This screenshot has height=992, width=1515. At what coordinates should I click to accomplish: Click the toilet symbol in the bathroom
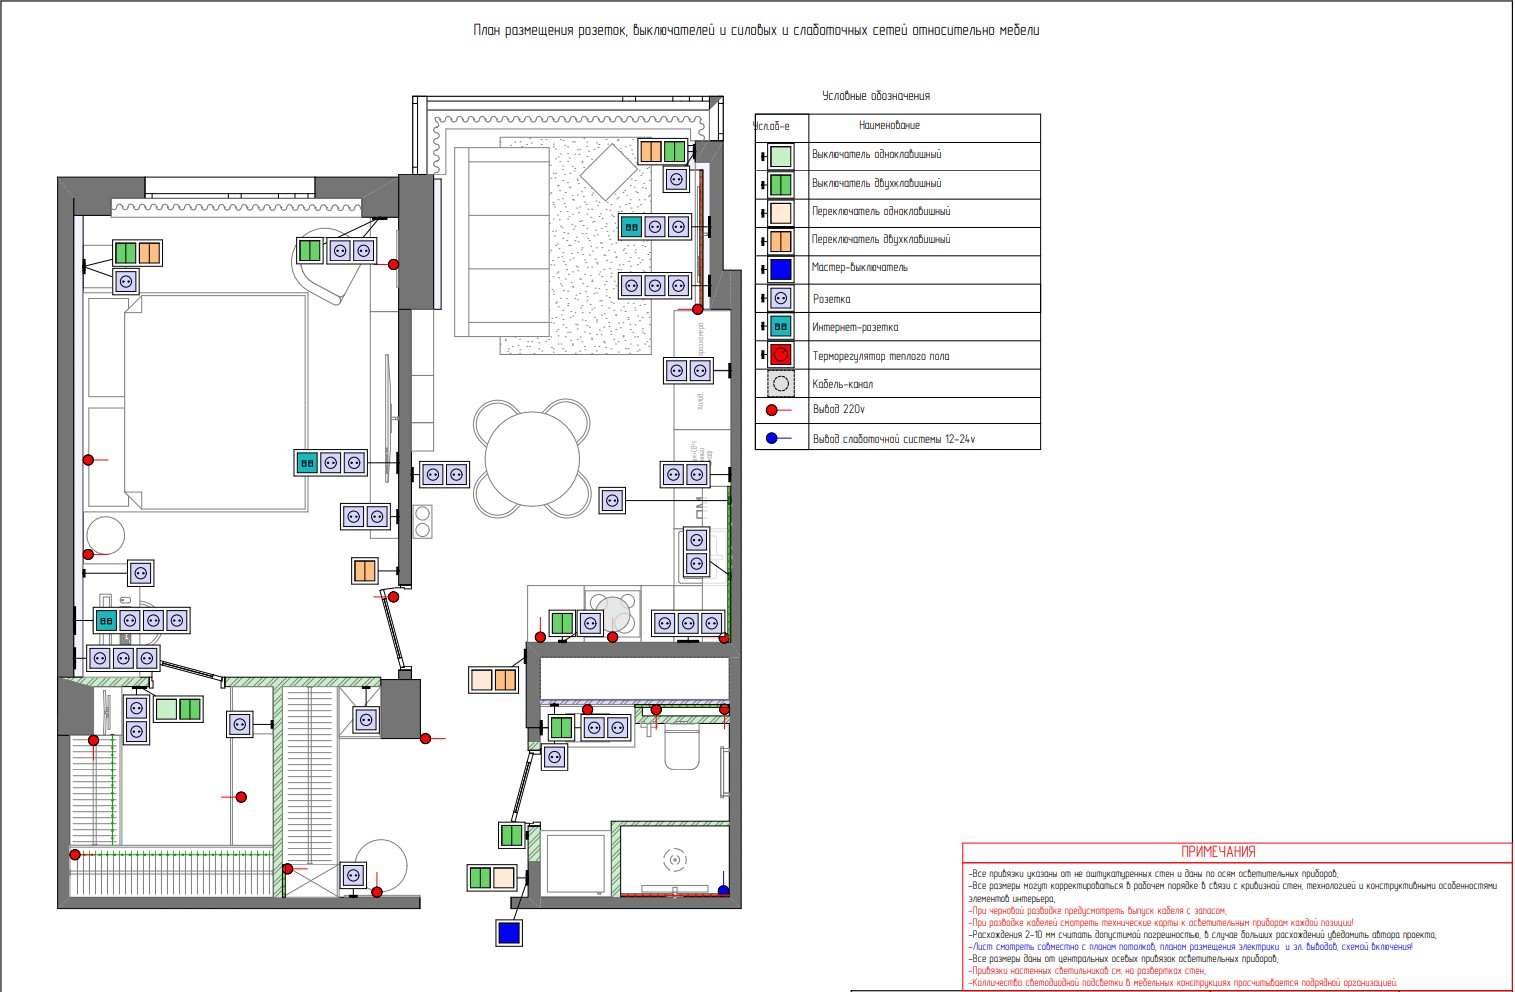(683, 747)
